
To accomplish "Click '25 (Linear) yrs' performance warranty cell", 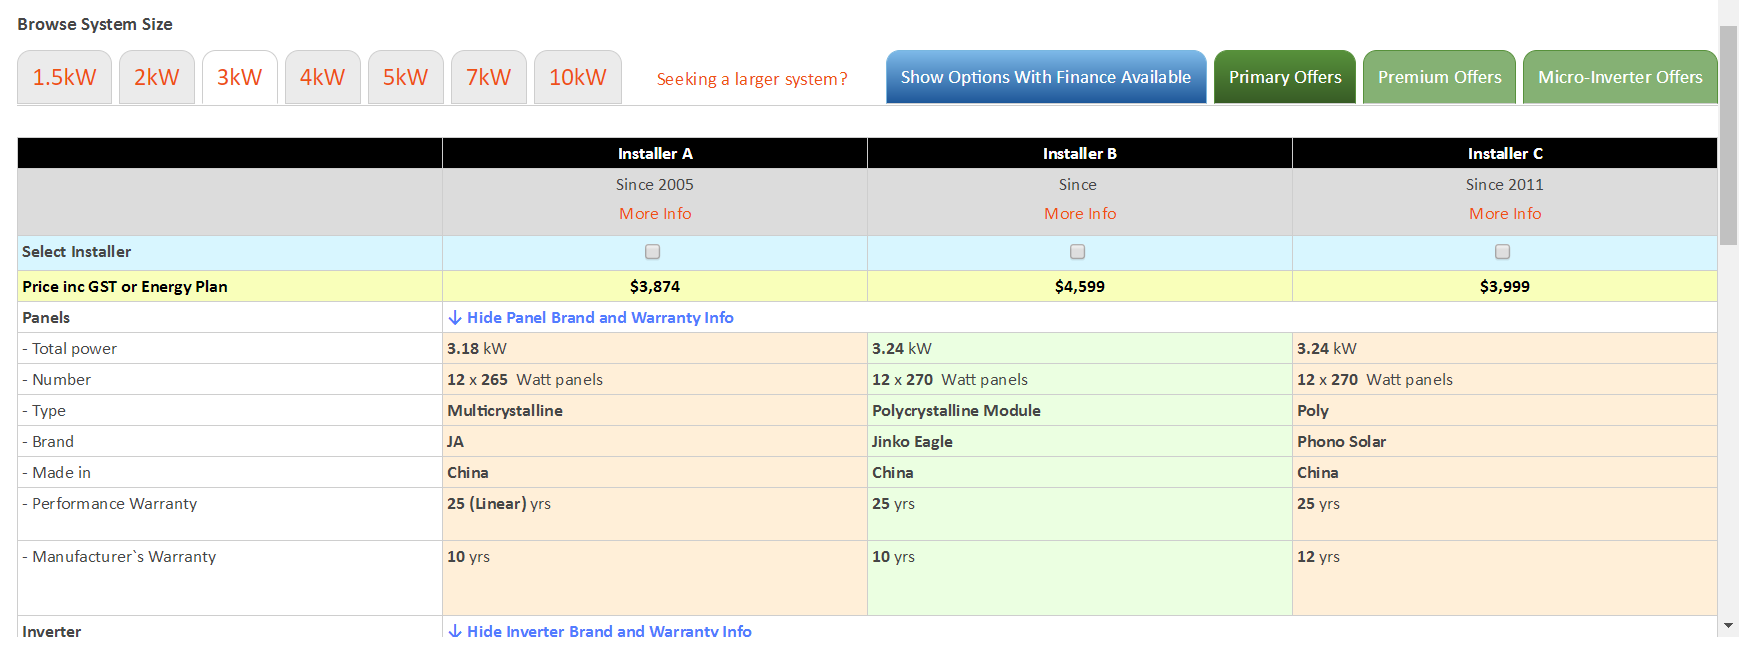I will pyautogui.click(x=655, y=514).
